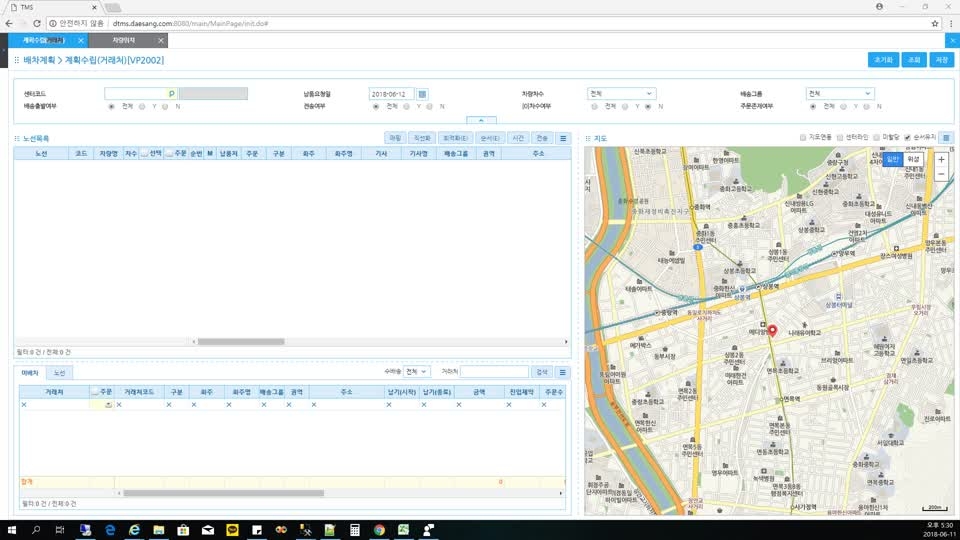Enable the 지도연동 checkbox
Image resolution: width=960 pixels, height=540 pixels.
(x=803, y=138)
